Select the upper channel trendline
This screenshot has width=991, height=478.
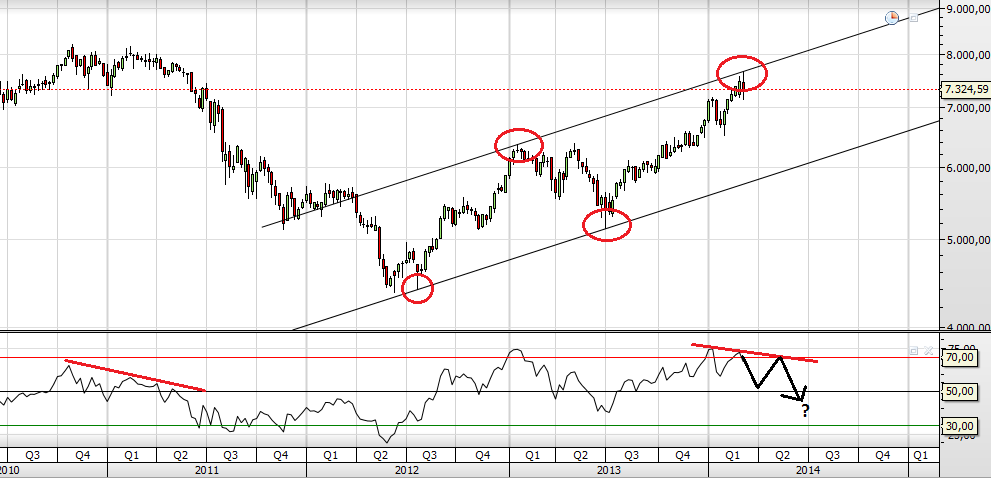click(600, 117)
